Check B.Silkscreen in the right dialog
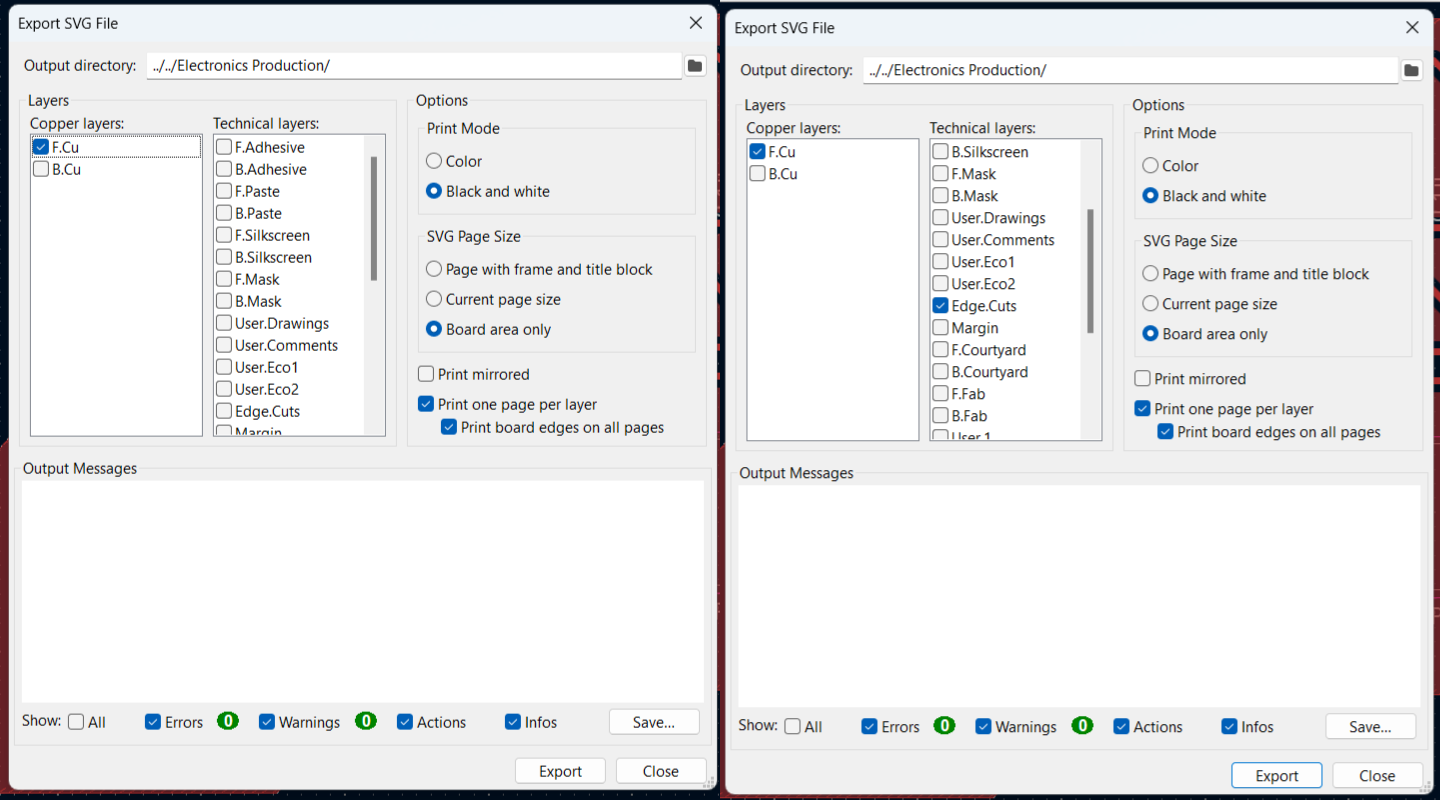The height and width of the screenshot is (800, 1440). point(940,152)
